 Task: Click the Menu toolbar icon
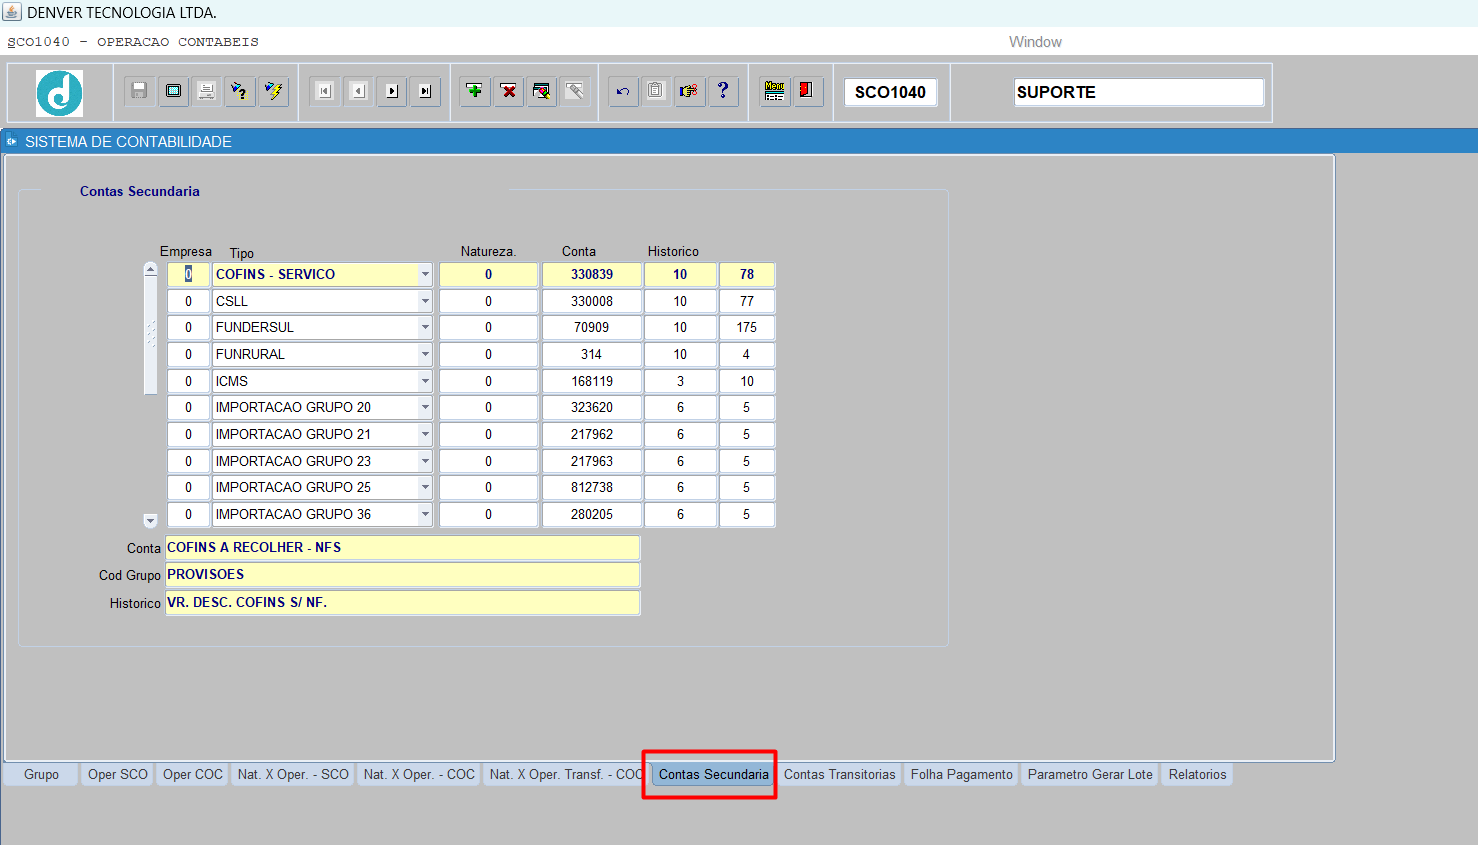(775, 91)
